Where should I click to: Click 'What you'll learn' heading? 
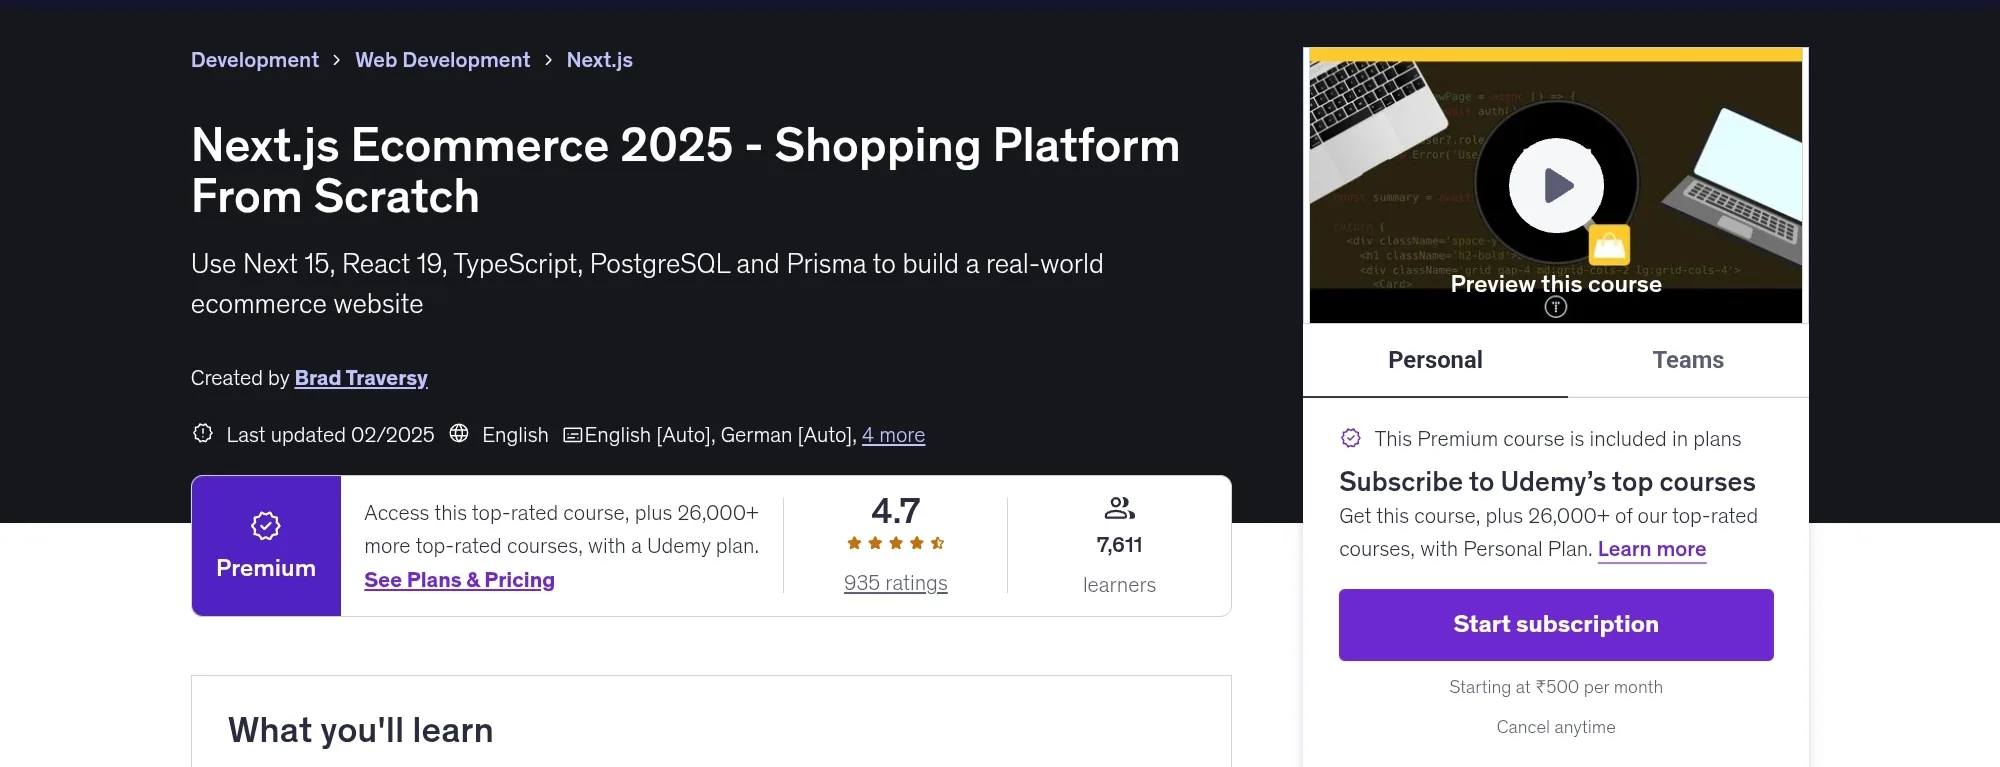(360, 731)
